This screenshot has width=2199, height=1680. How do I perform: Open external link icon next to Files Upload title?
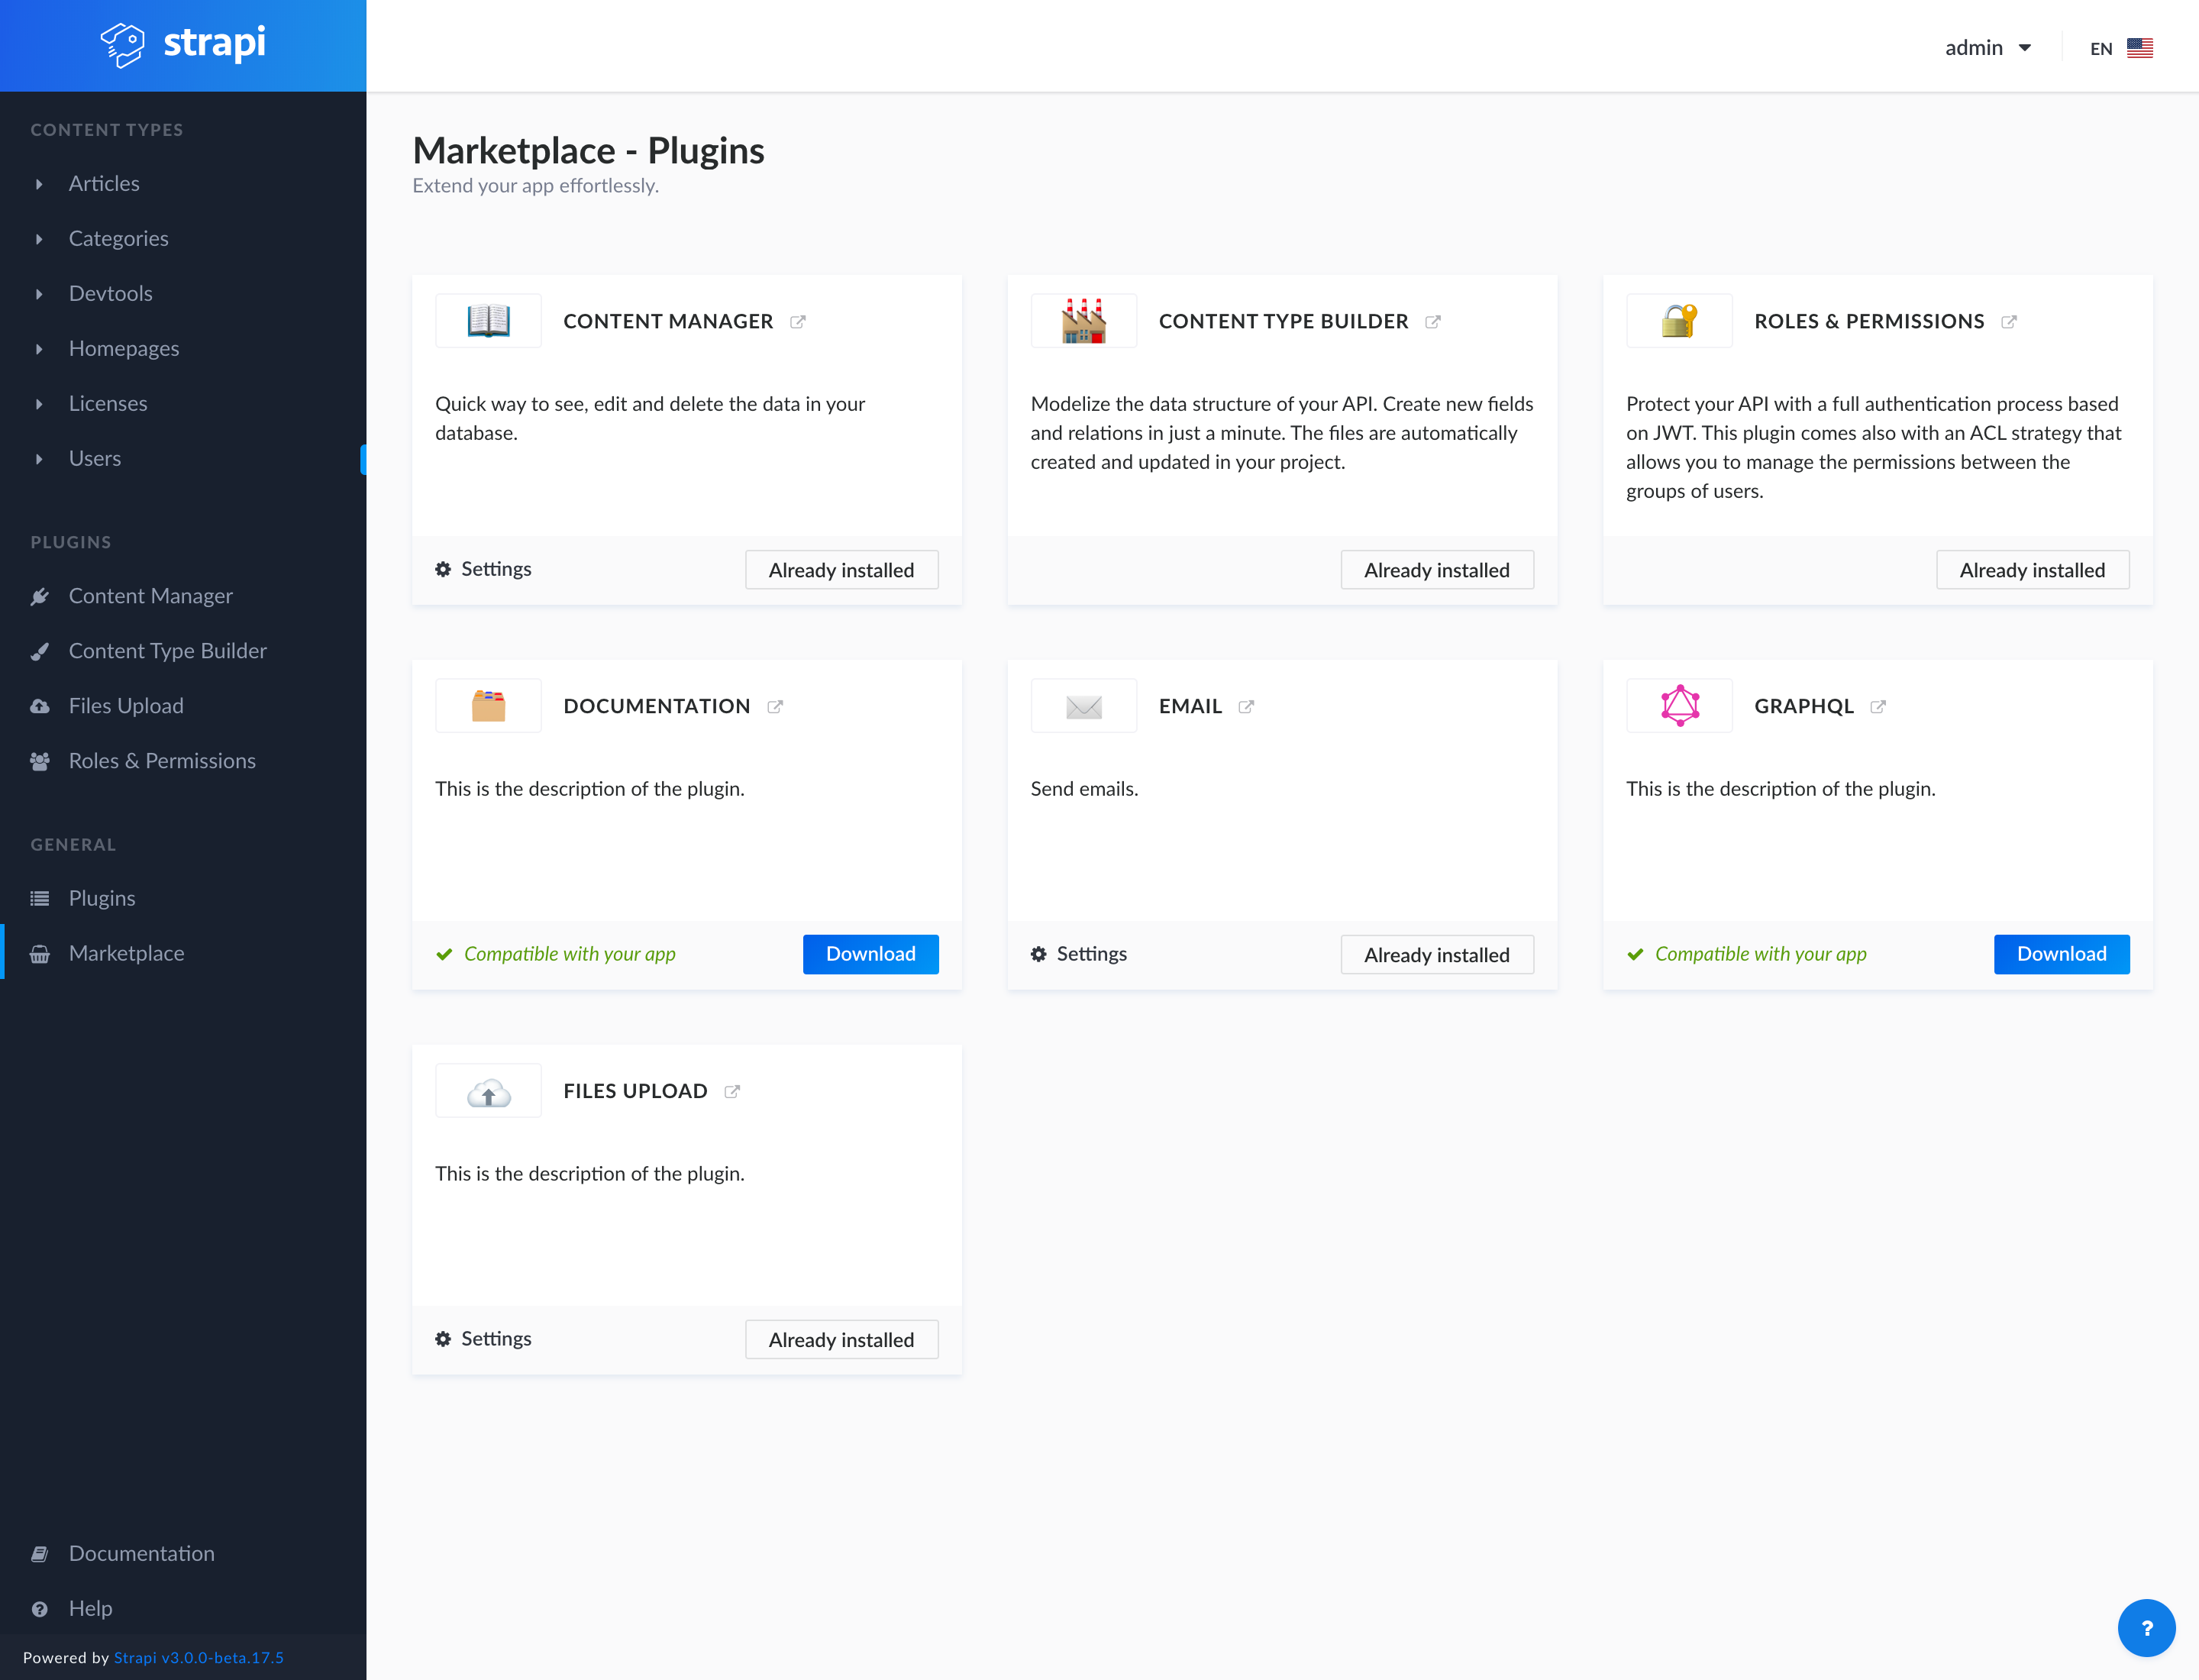tap(732, 1092)
